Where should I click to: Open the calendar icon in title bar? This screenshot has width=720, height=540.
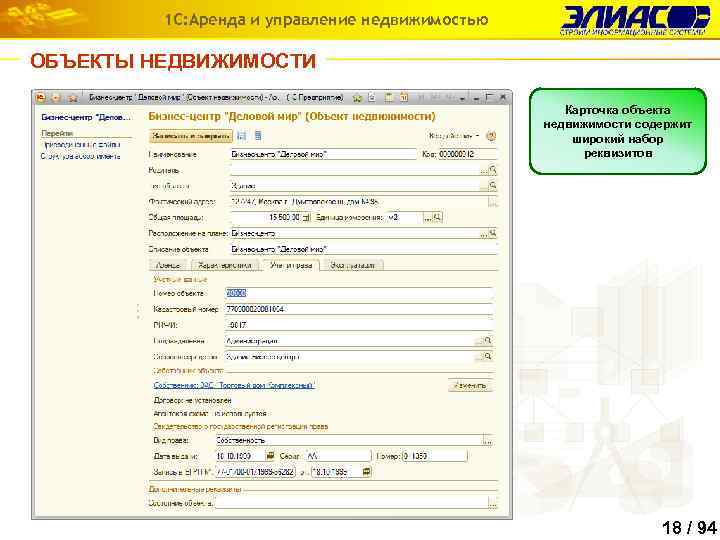(x=404, y=97)
